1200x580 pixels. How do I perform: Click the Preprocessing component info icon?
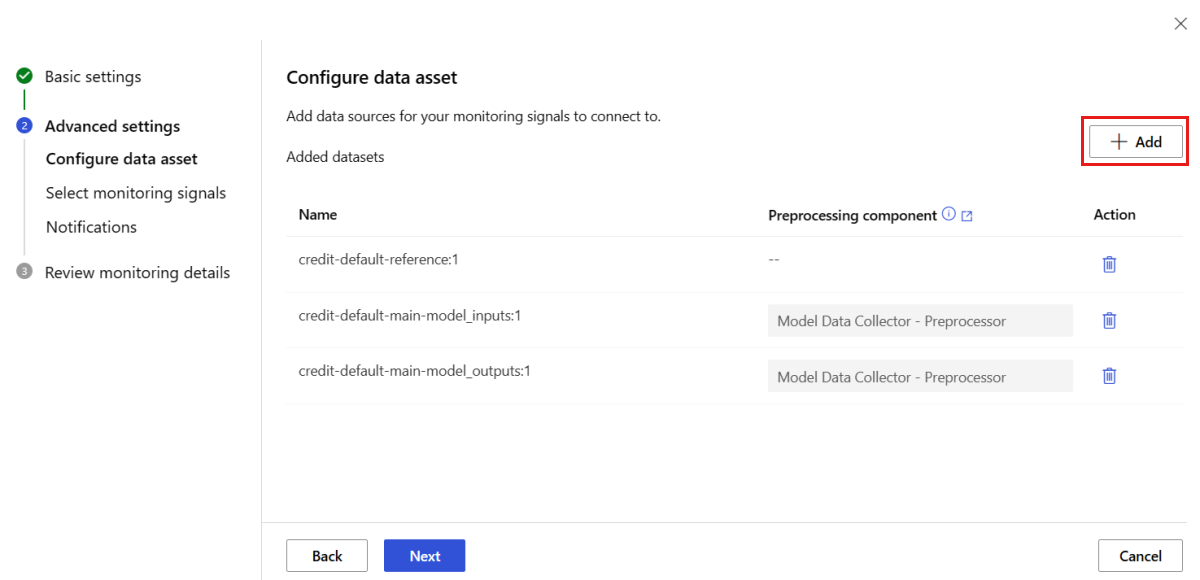point(949,215)
